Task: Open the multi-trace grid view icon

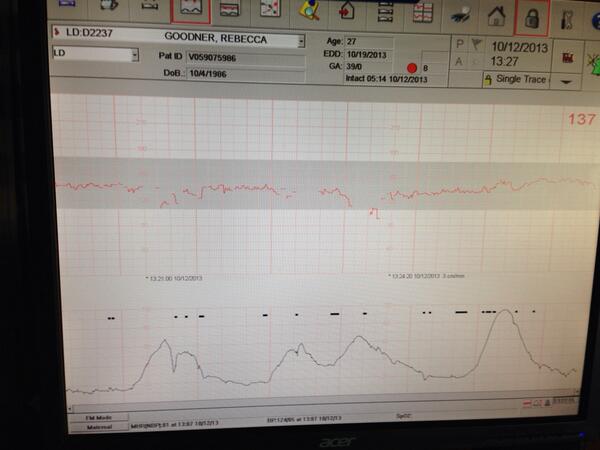Action: tap(422, 15)
